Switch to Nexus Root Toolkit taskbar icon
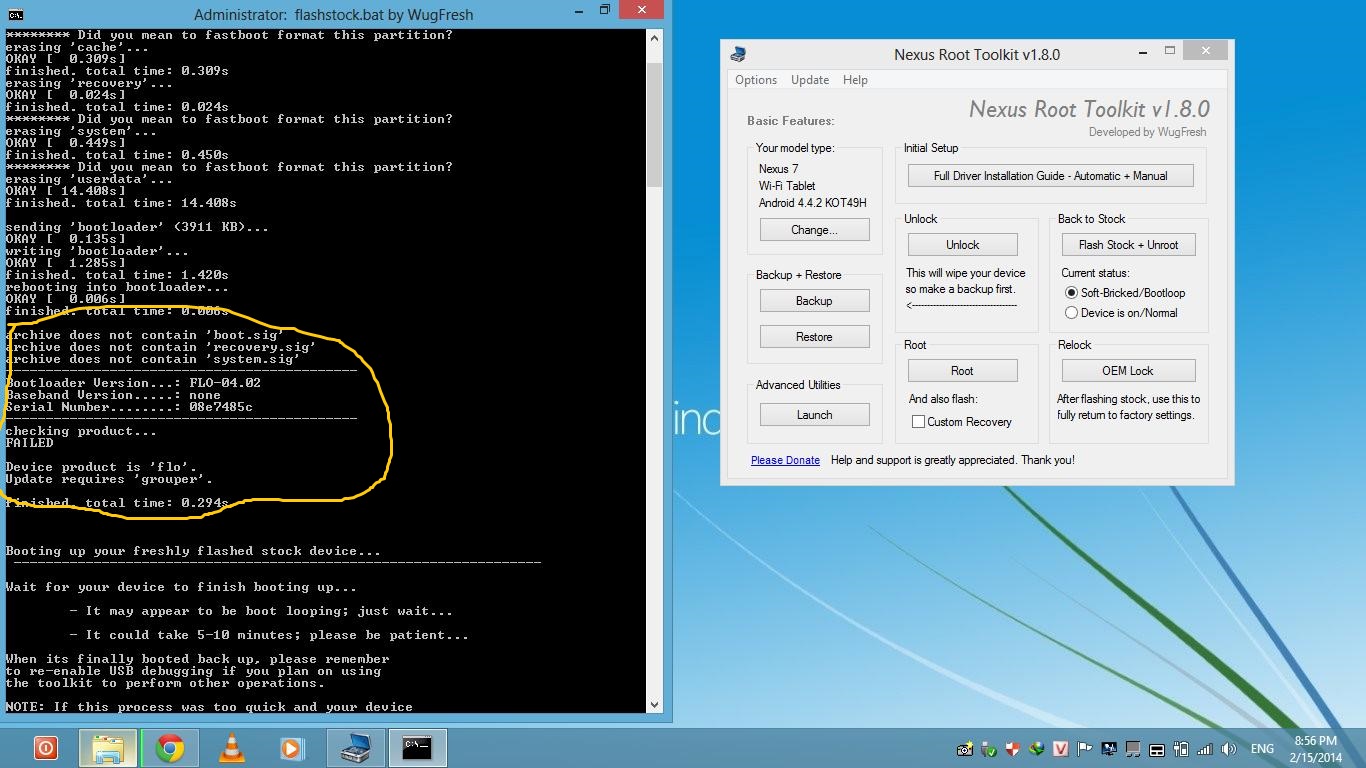 355,747
